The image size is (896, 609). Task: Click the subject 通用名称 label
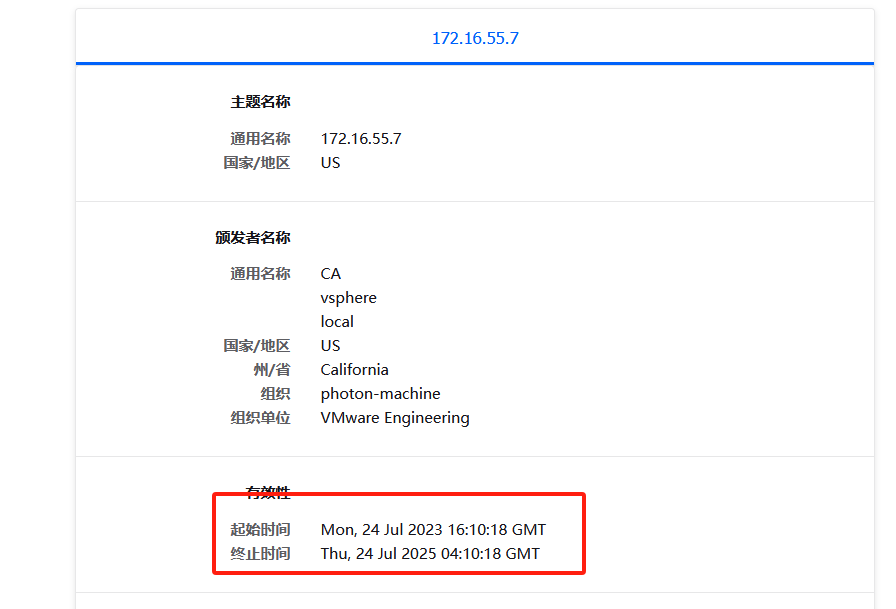[261, 139]
